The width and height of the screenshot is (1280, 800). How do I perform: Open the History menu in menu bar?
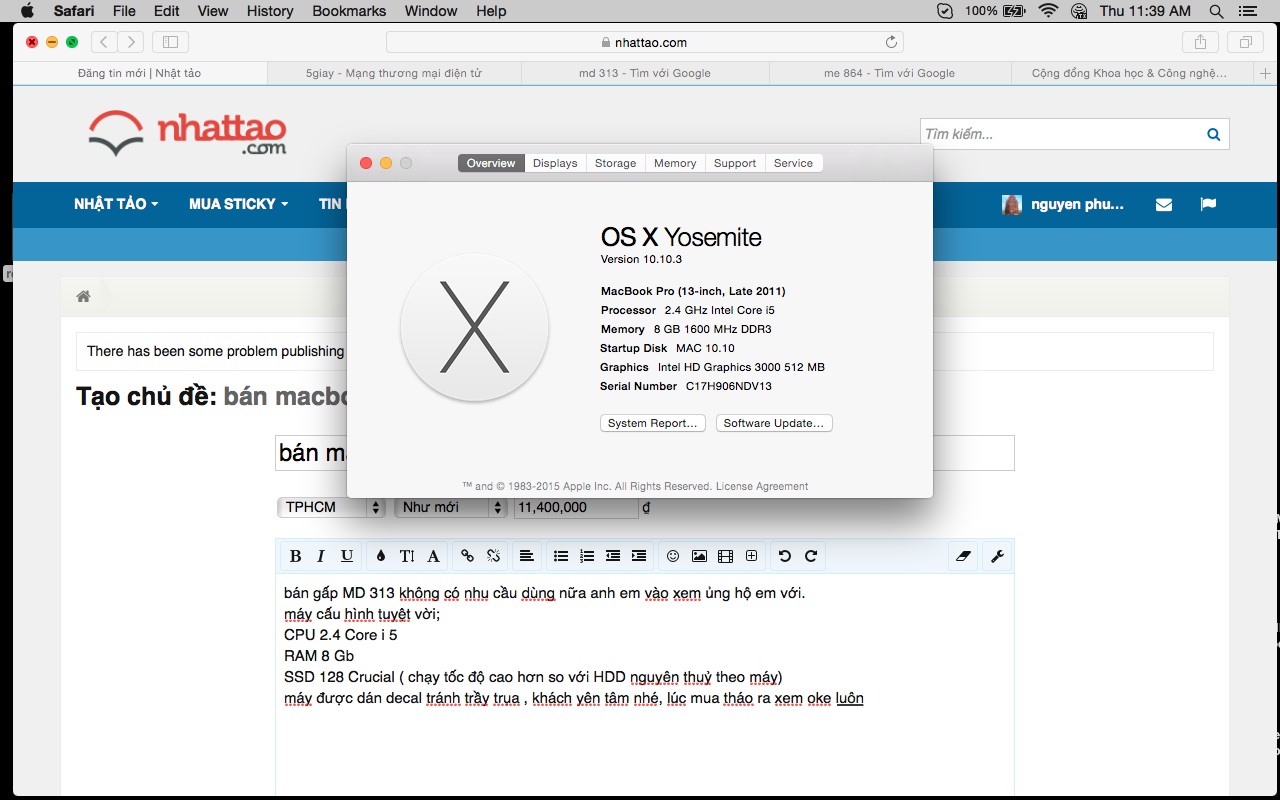[270, 11]
